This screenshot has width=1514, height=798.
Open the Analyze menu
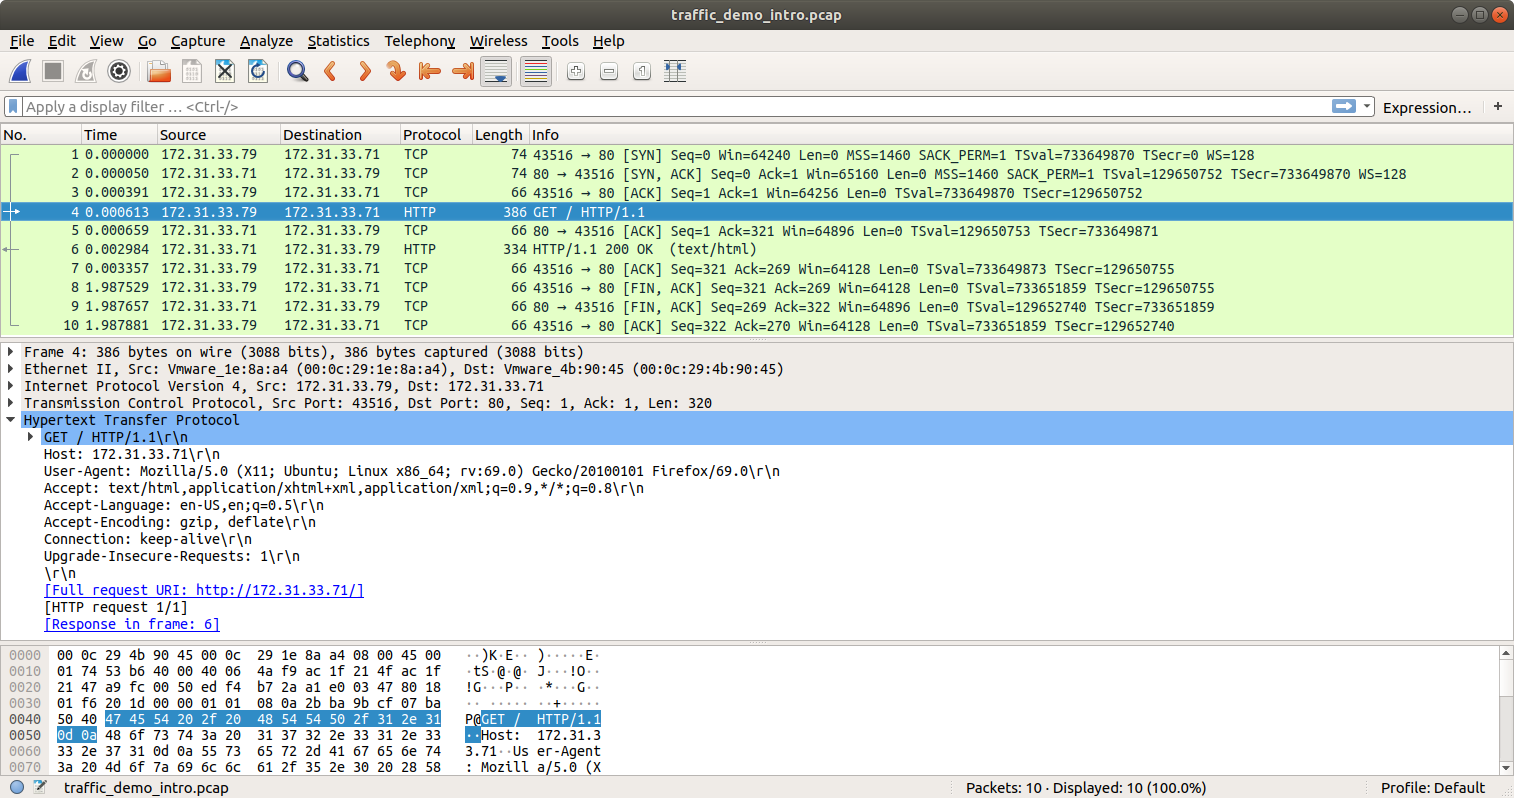pyautogui.click(x=266, y=41)
